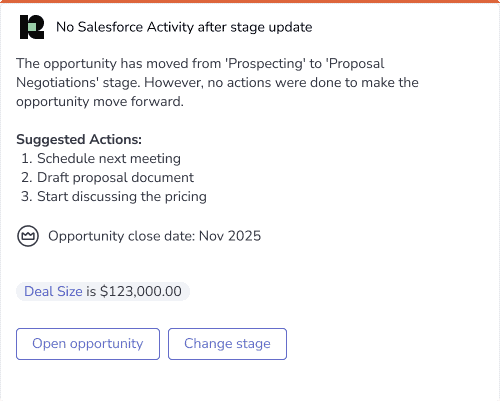500x401 pixels.
Task: Click the 'Opportunity close date' label
Action: point(121,236)
